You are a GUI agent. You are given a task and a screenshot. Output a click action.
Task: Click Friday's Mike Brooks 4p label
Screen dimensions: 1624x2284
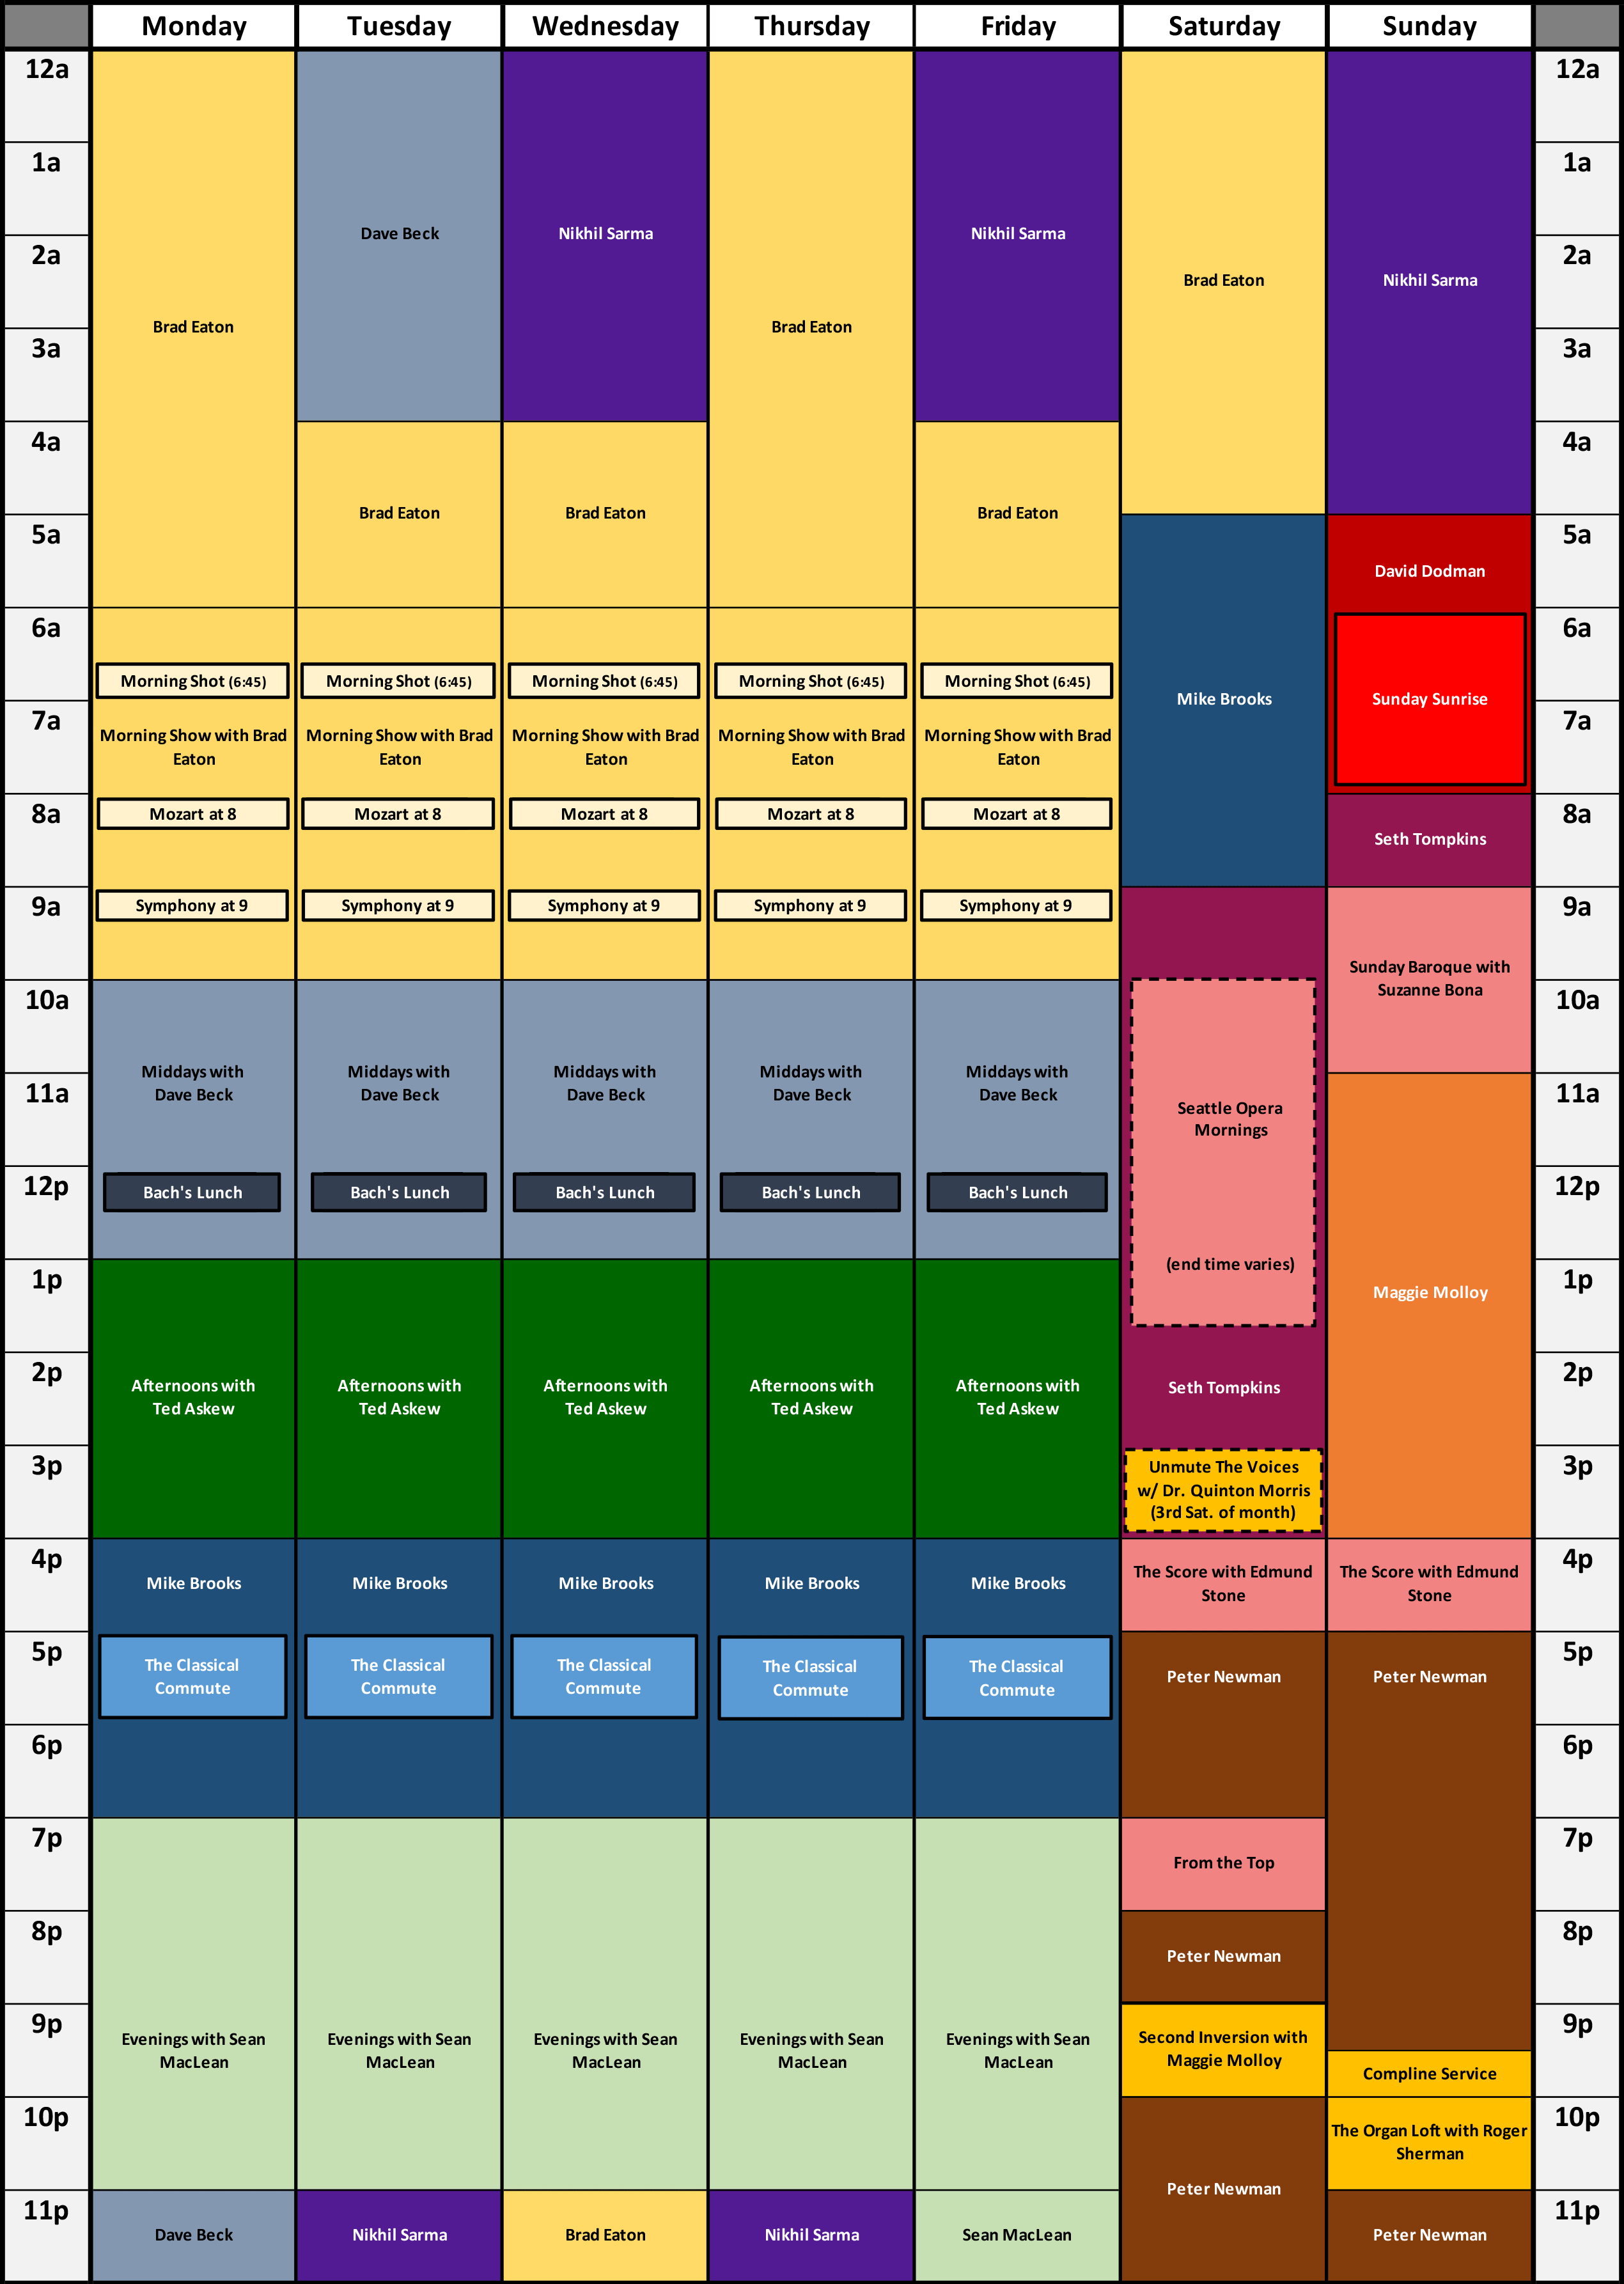click(1018, 1584)
